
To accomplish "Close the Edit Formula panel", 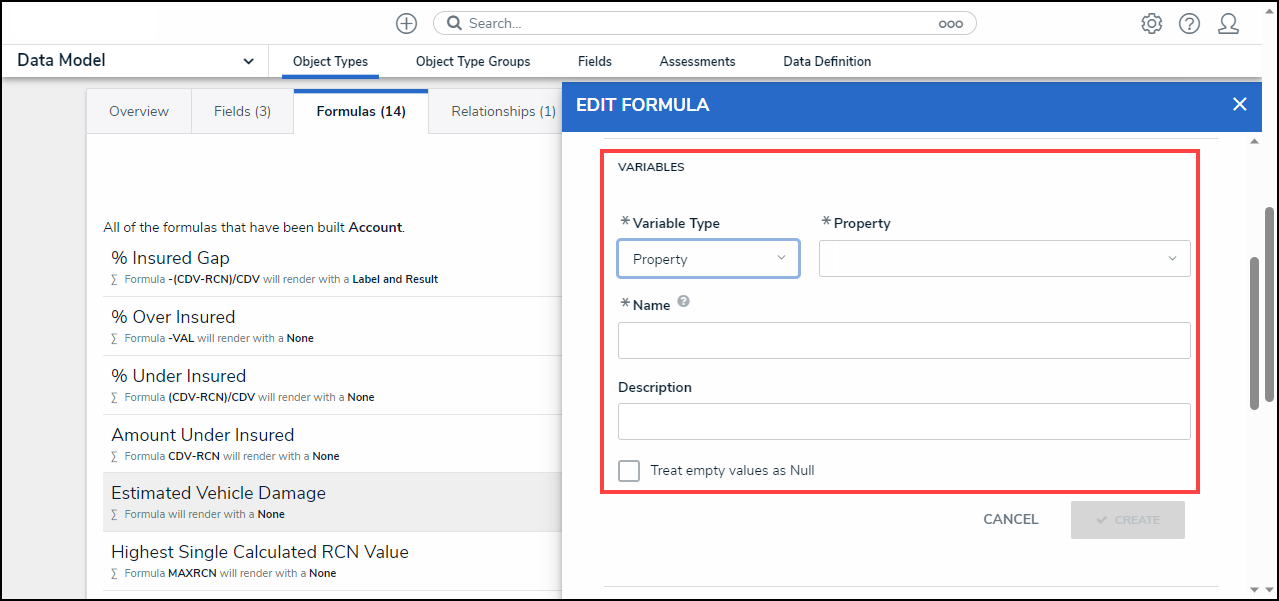I will click(x=1240, y=104).
